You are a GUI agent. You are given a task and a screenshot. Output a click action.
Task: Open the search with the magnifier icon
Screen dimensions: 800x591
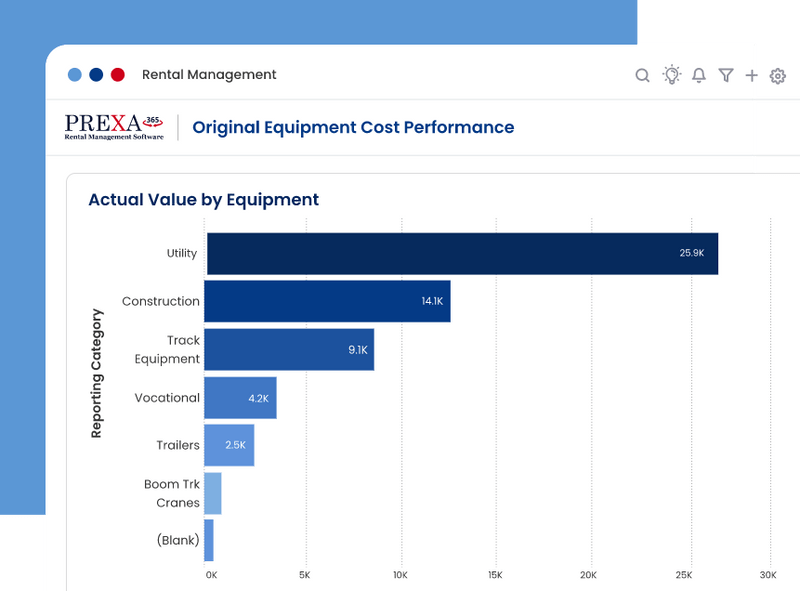(x=643, y=75)
